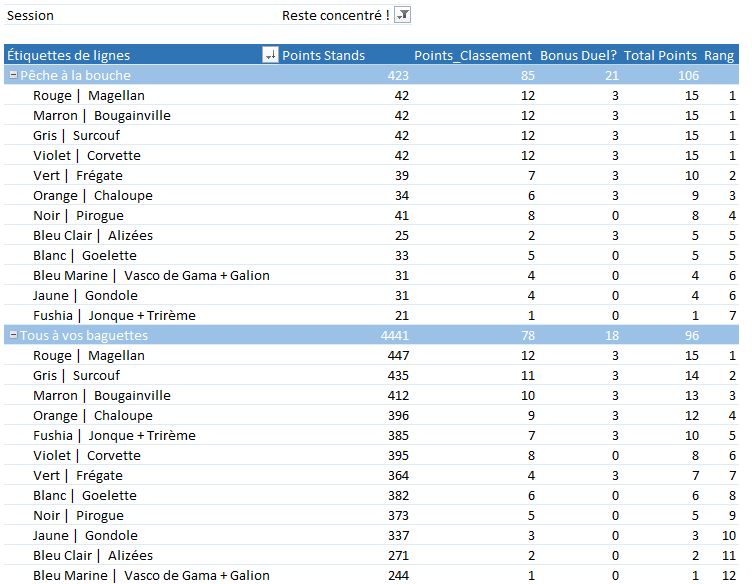The height and width of the screenshot is (584, 752).
Task: Select the Points_Classement column header
Action: point(473,55)
